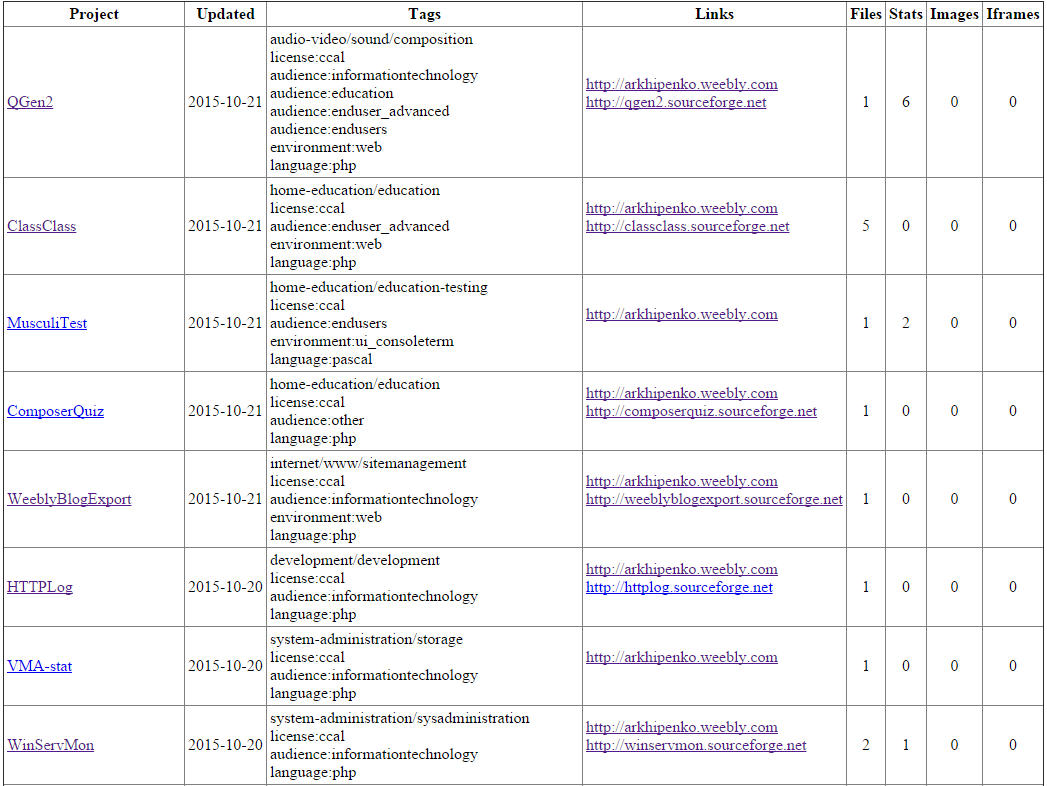This screenshot has width=1047, height=786.
Task: Select the HTTPLog project link
Action: 40,587
